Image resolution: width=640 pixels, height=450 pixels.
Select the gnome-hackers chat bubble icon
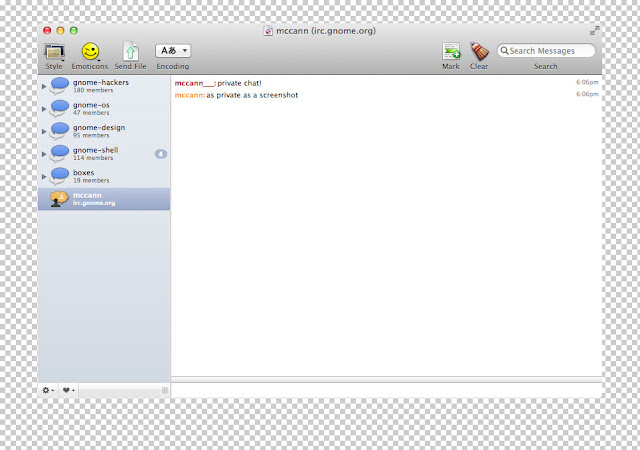[59, 86]
